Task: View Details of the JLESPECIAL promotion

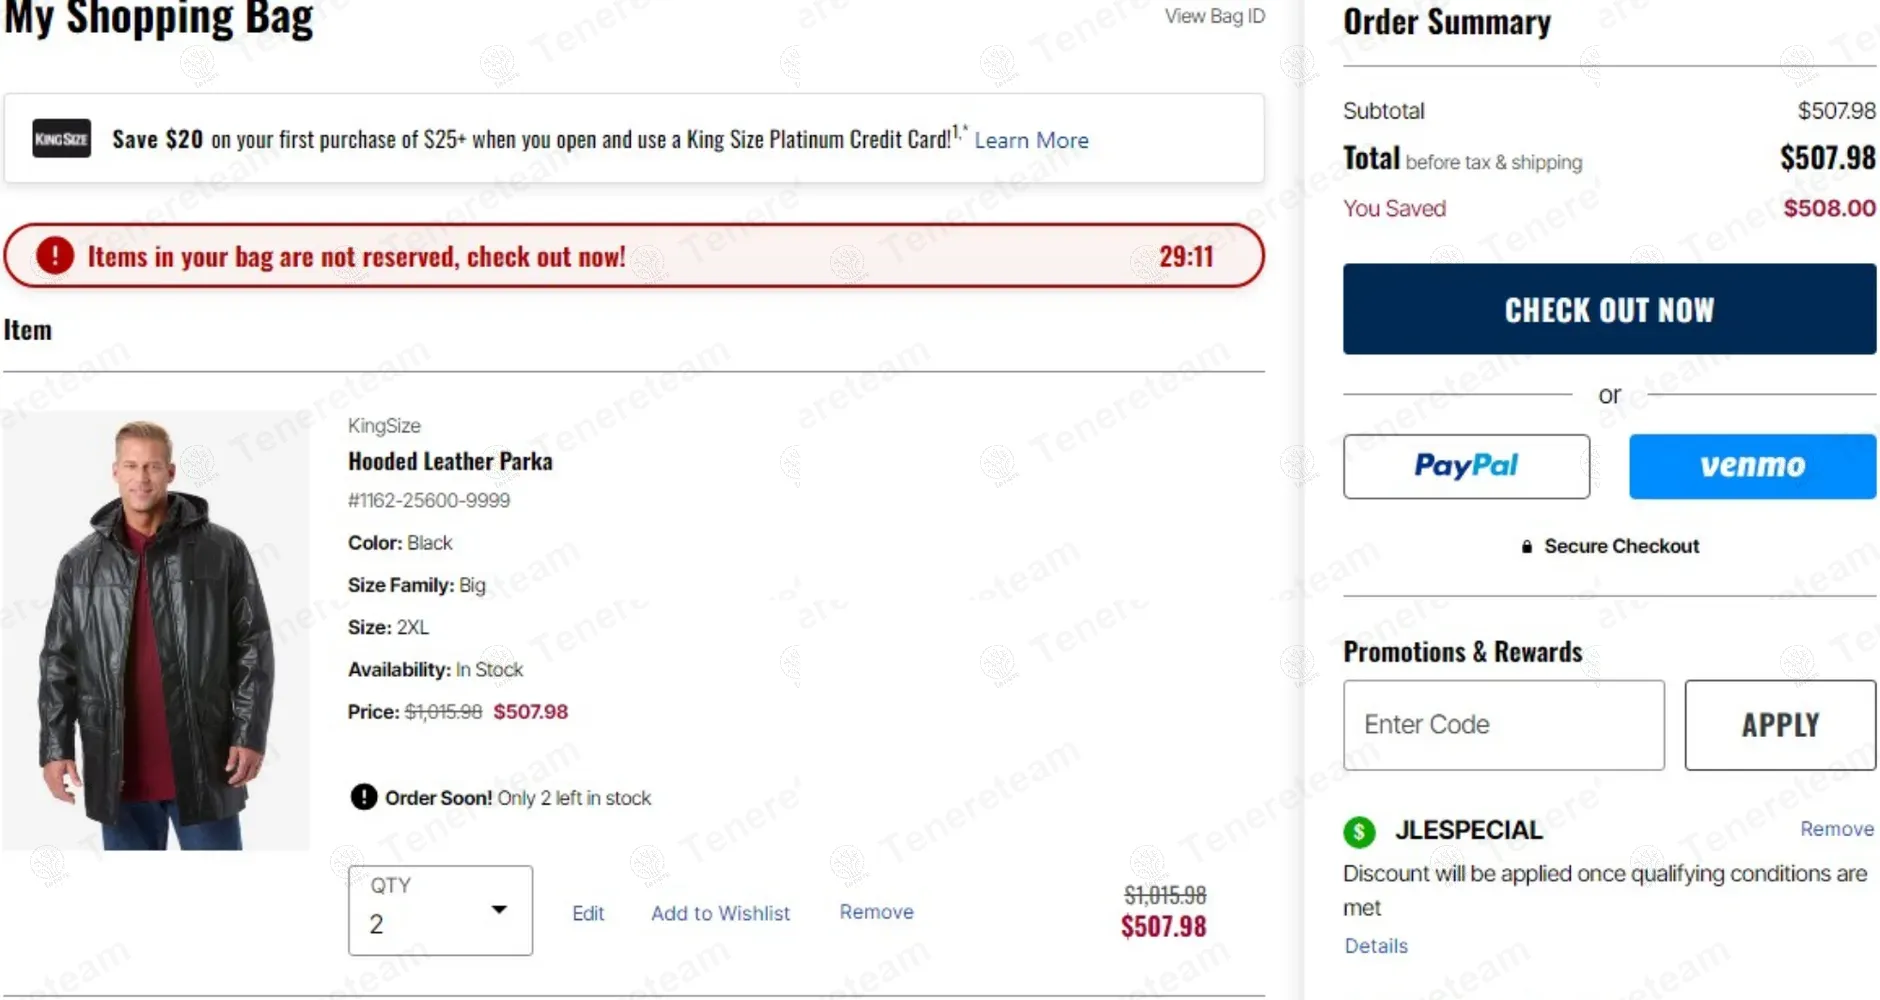Action: point(1376,946)
